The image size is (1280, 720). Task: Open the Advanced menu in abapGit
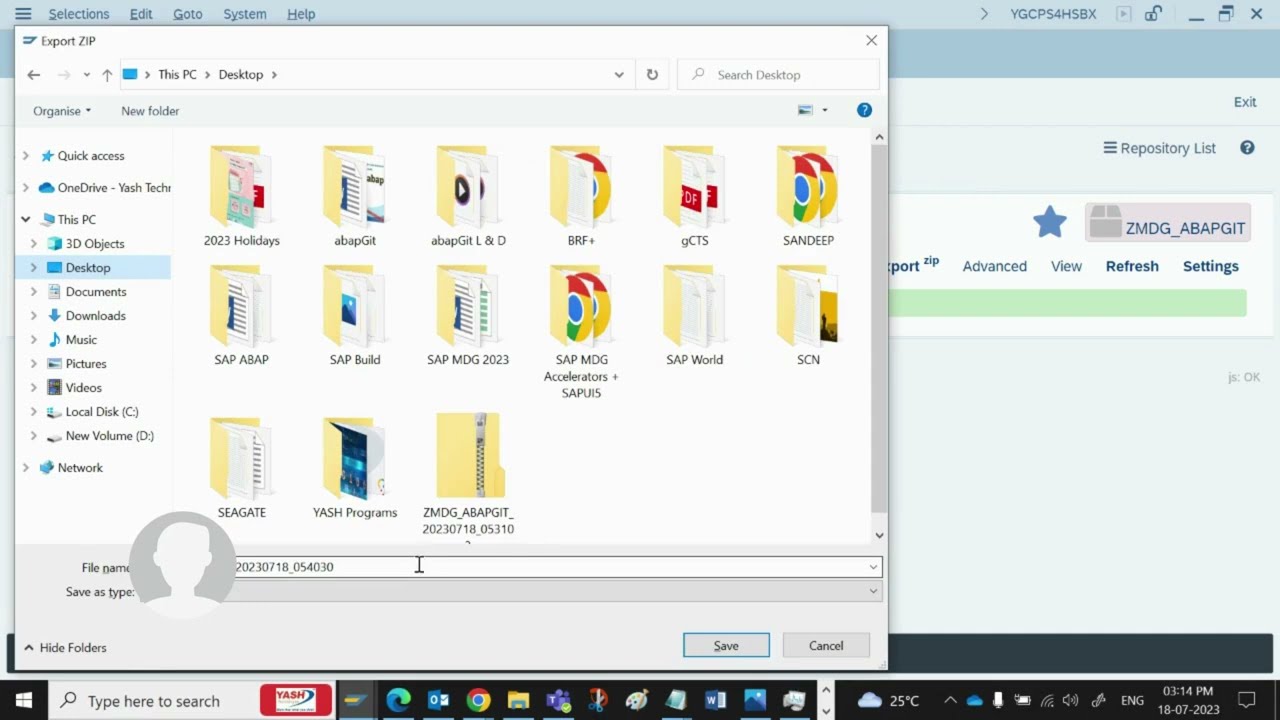tap(994, 266)
